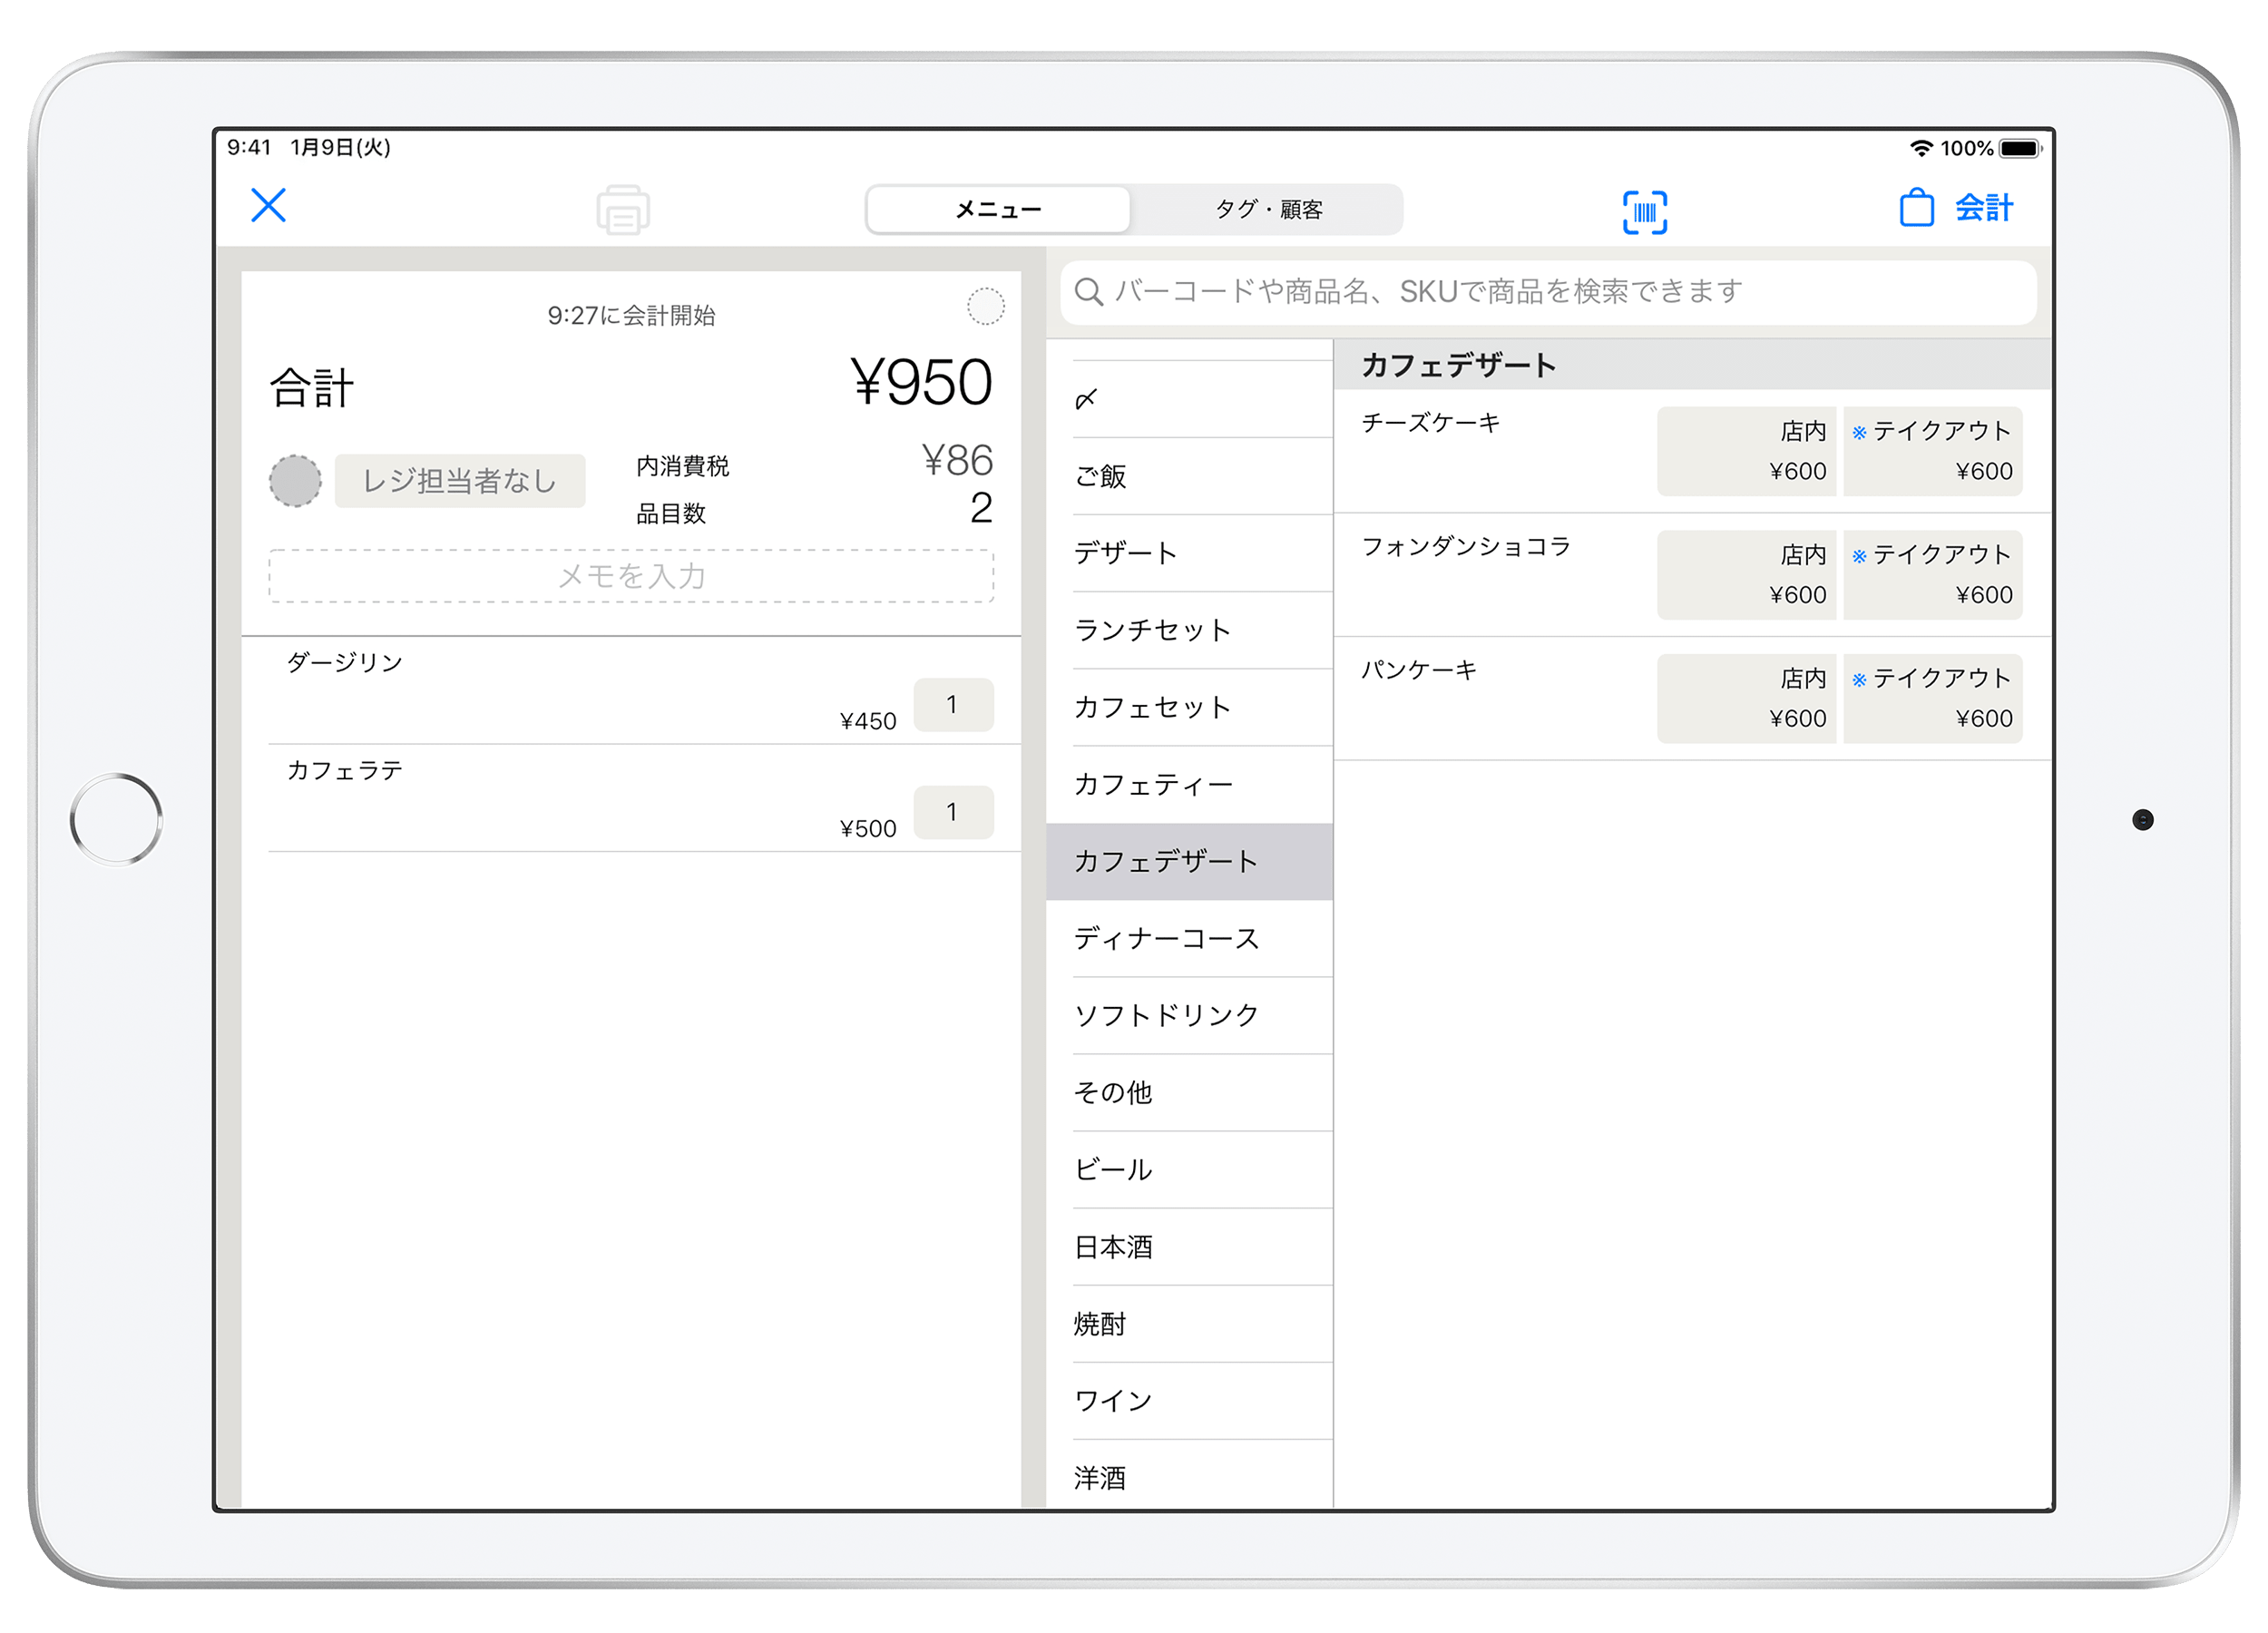
Task: Add パンケーキ as テイクアウト
Action: (x=1932, y=698)
